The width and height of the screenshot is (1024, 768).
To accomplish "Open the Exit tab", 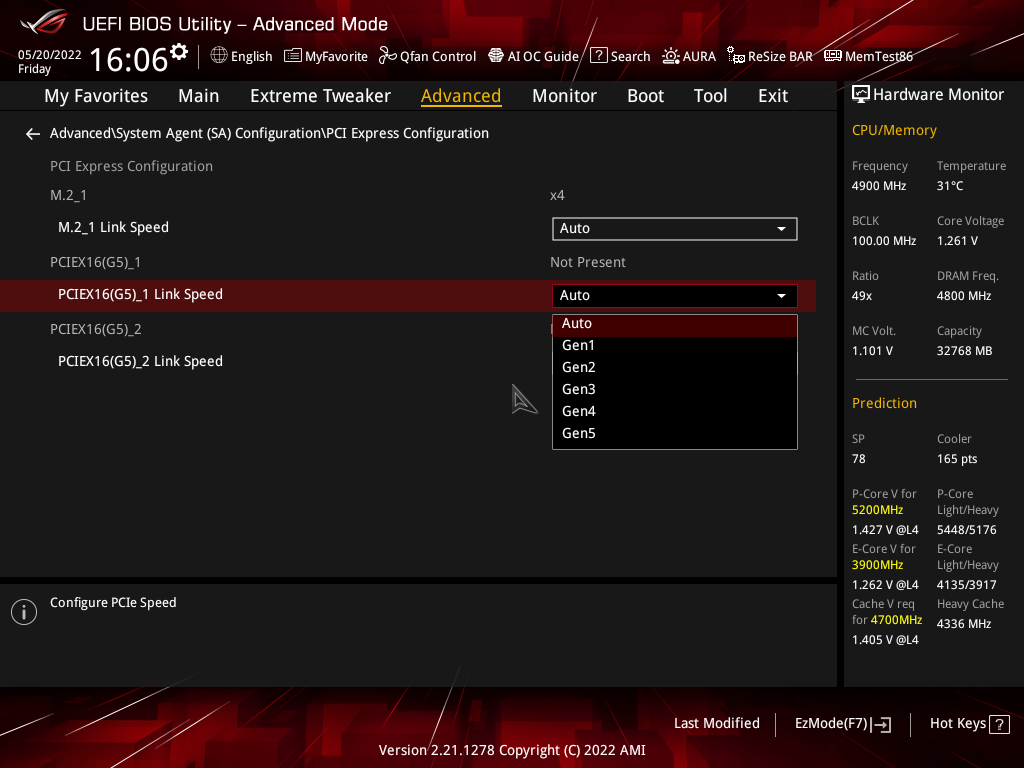I will coord(773,96).
